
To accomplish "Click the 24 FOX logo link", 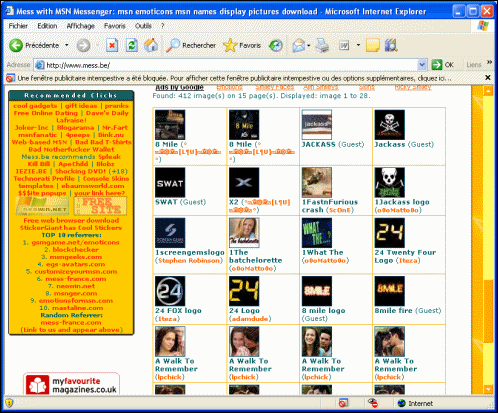I will click(178, 311).
